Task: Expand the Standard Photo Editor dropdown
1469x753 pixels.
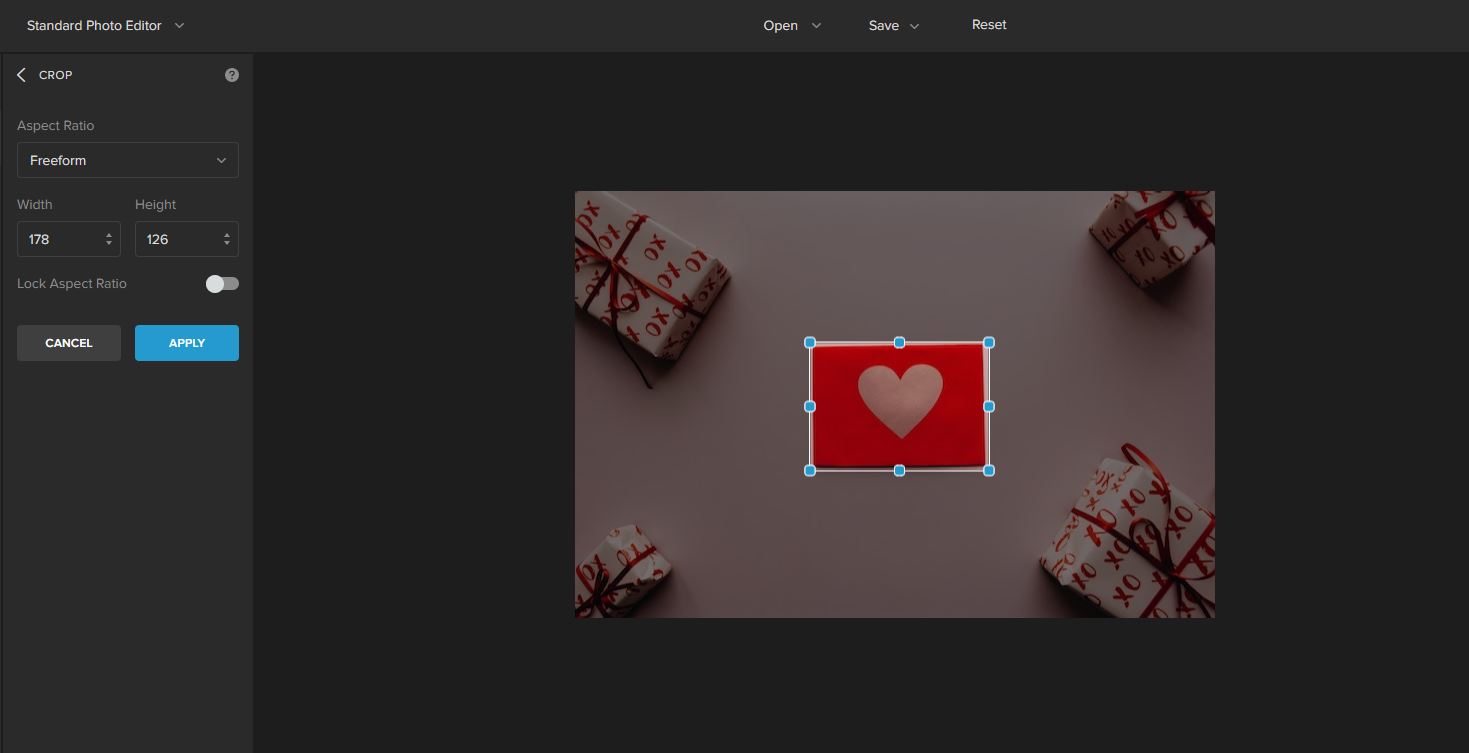Action: pyautogui.click(x=105, y=25)
